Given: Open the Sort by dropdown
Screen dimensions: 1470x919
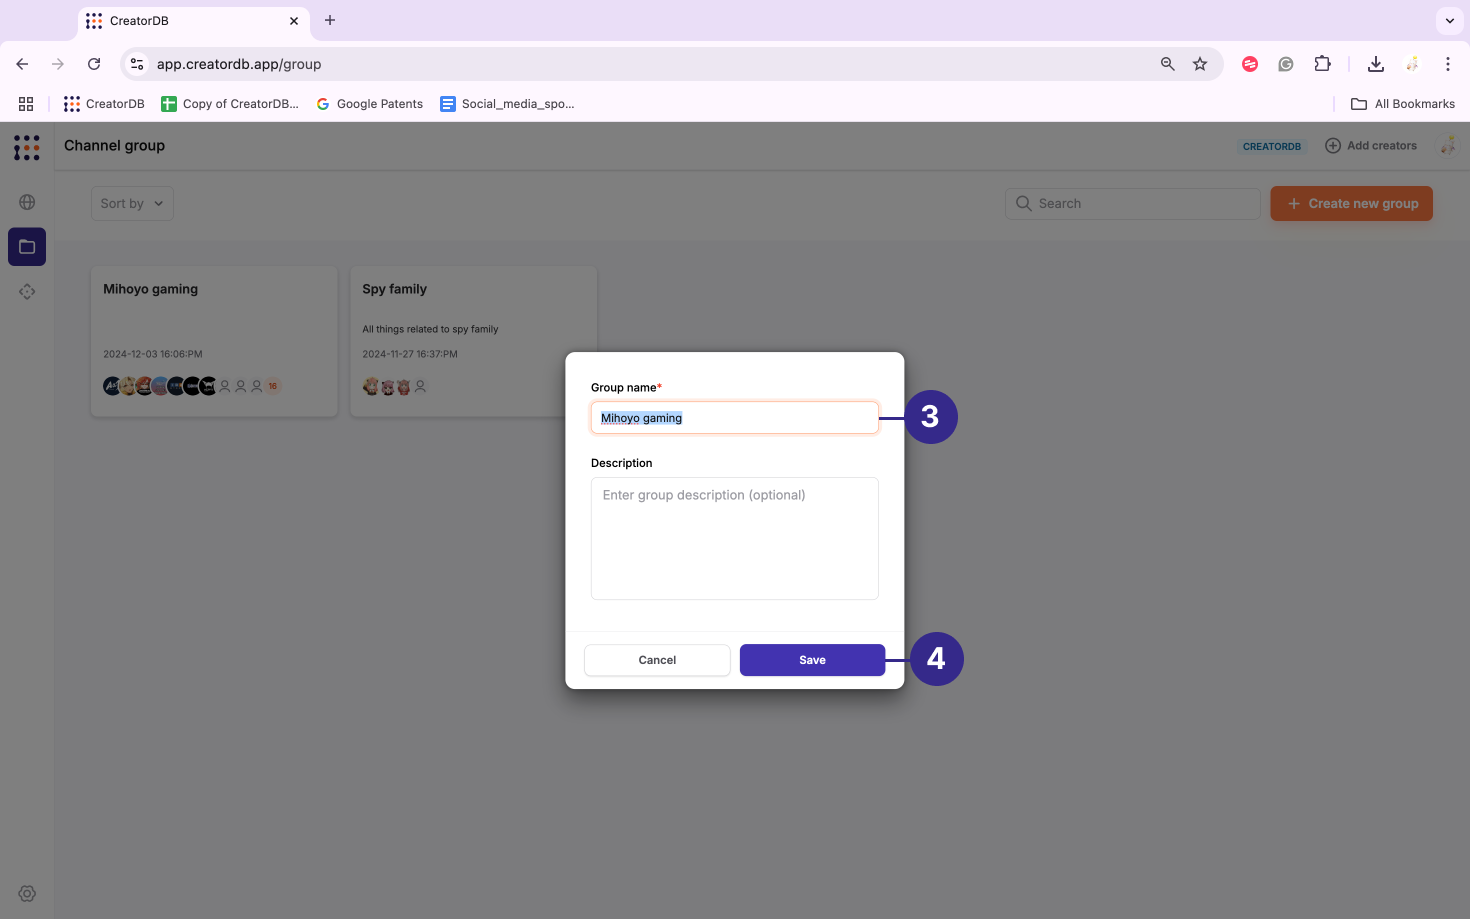Looking at the screenshot, I should point(132,203).
